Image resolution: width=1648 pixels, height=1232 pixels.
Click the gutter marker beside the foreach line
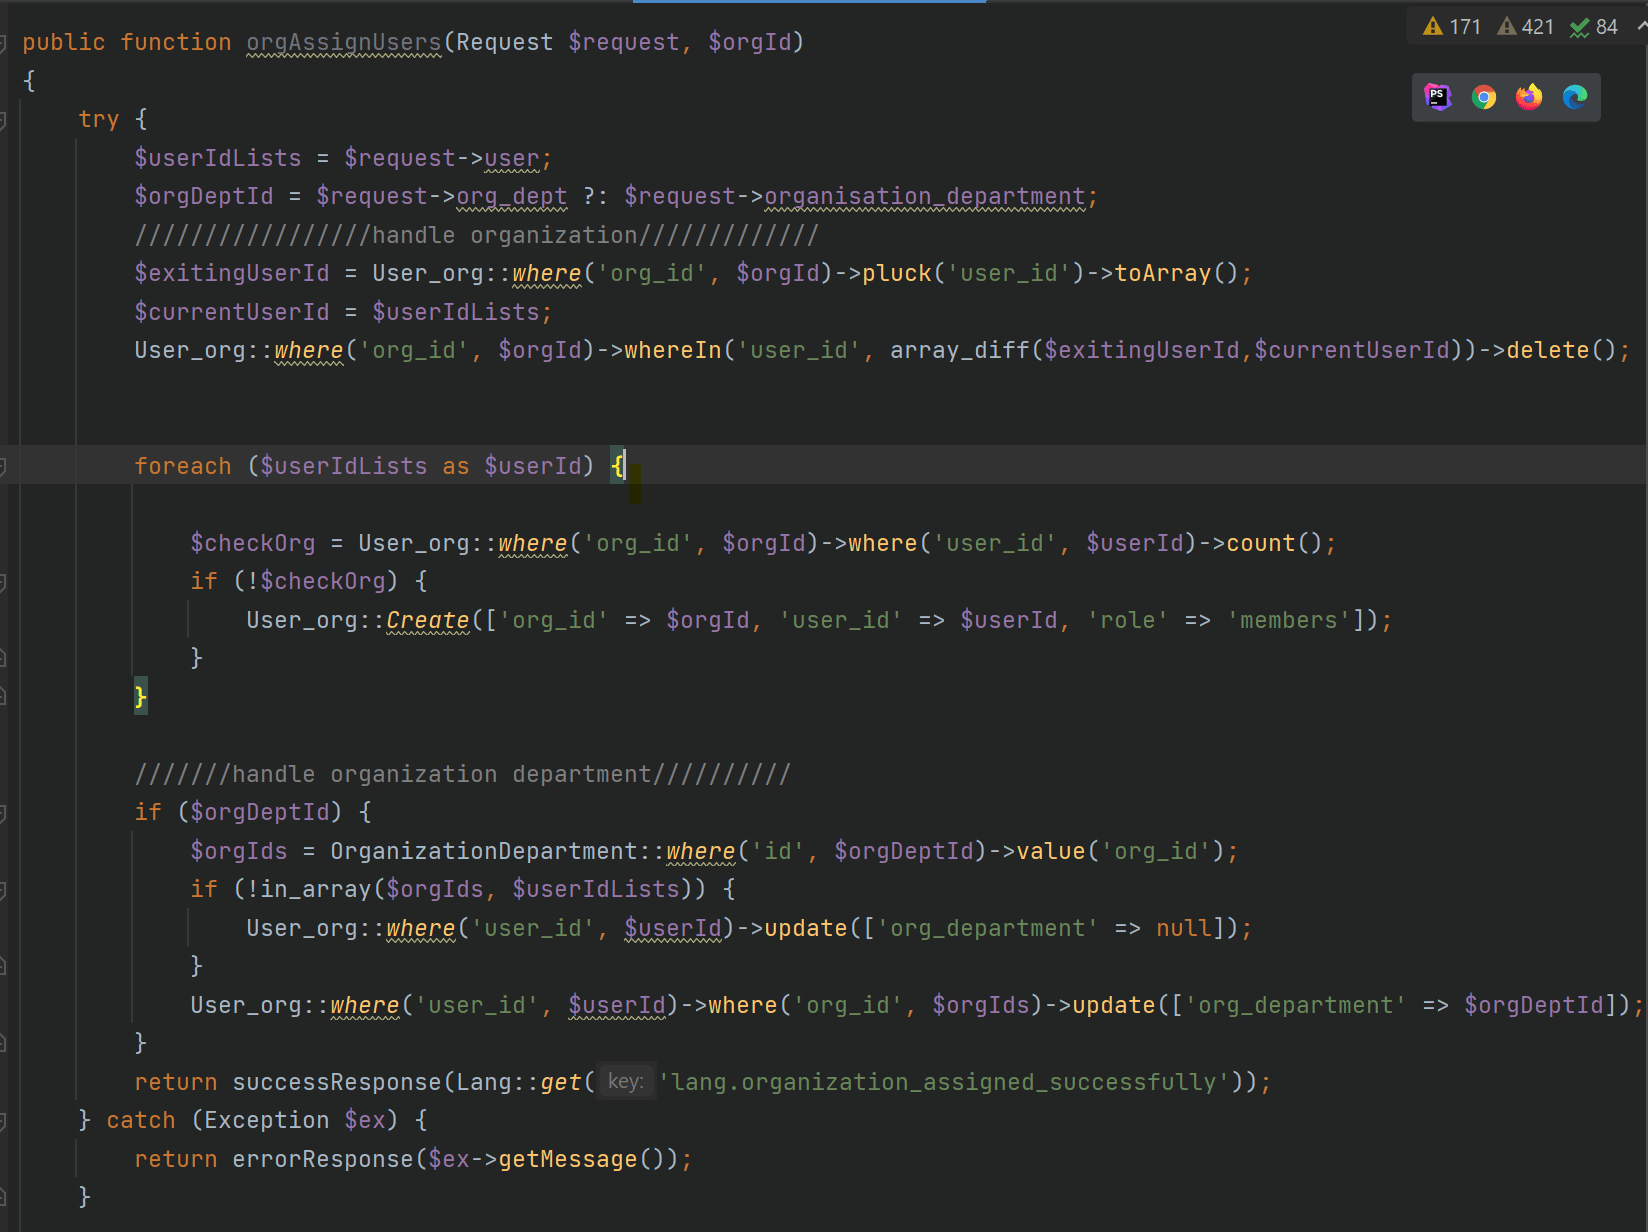4,463
